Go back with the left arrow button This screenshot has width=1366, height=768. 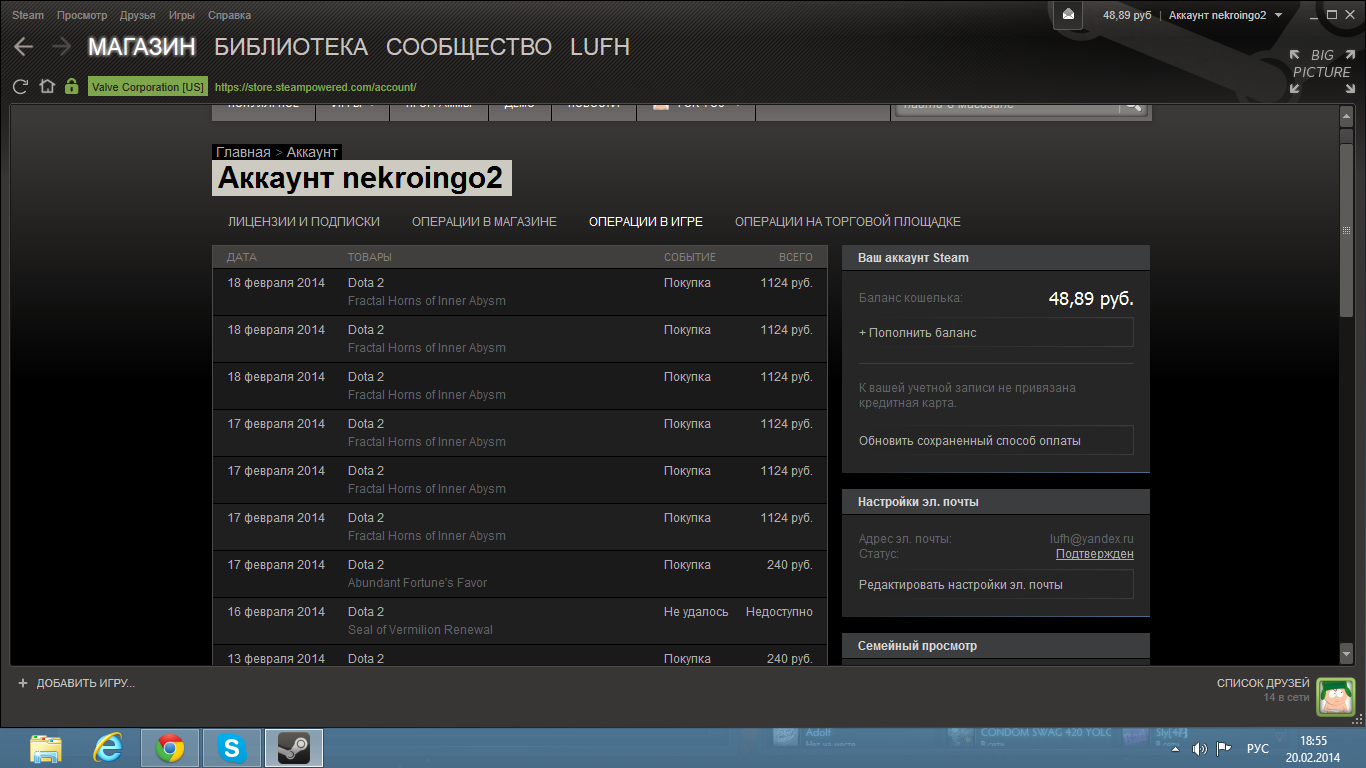23,47
